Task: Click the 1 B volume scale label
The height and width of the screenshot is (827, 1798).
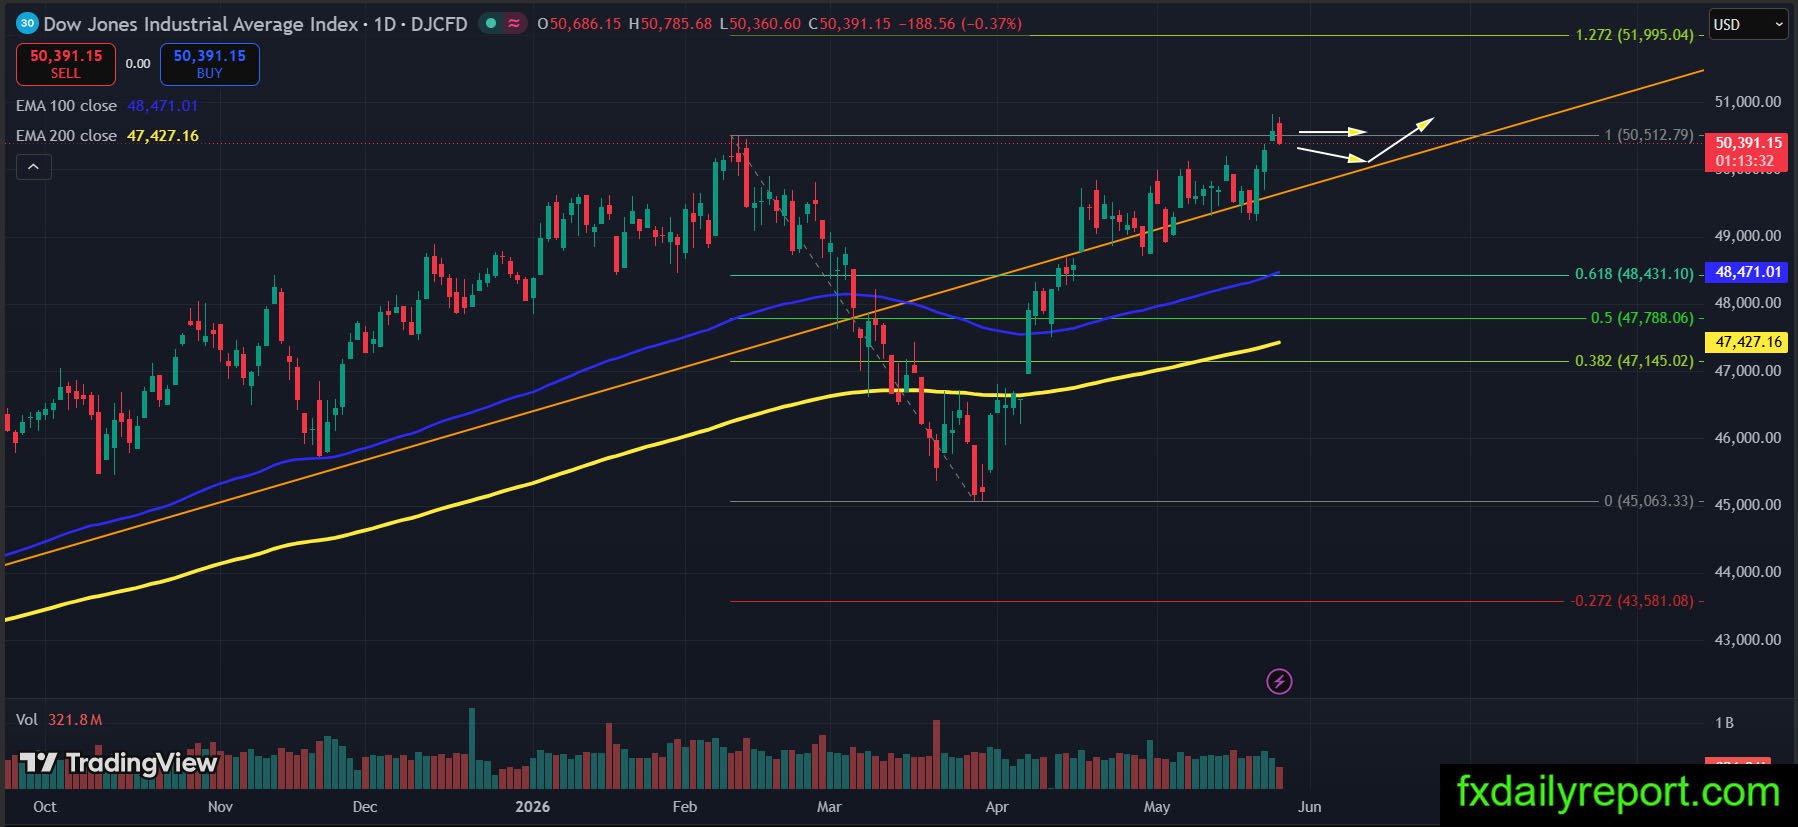Action: [1724, 723]
